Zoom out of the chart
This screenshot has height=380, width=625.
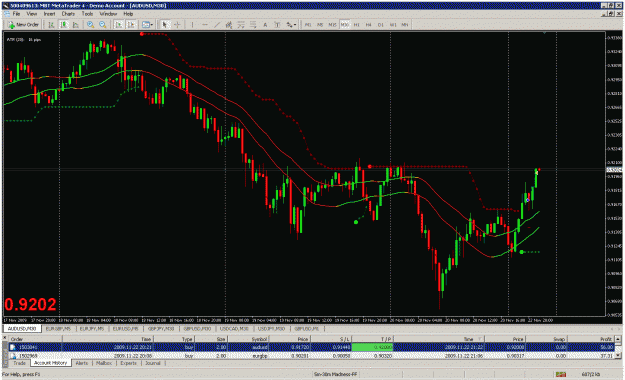point(103,25)
